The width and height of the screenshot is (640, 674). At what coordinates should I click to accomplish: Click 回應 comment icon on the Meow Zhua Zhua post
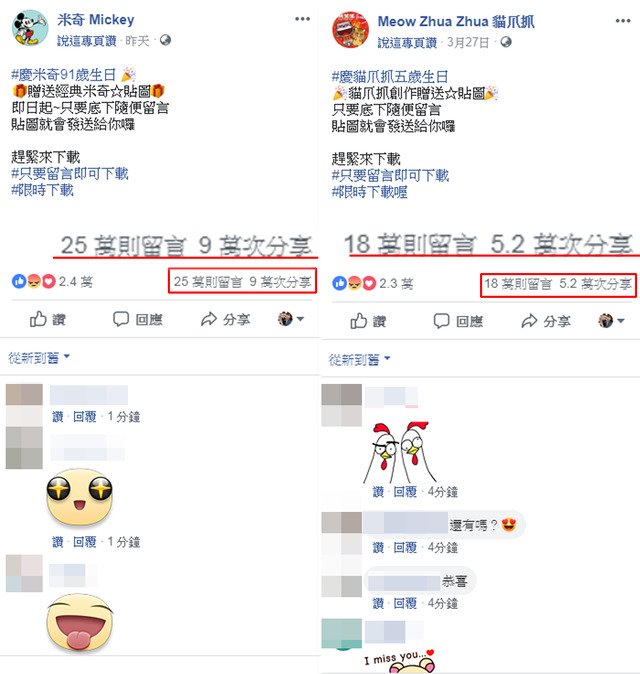pos(458,321)
